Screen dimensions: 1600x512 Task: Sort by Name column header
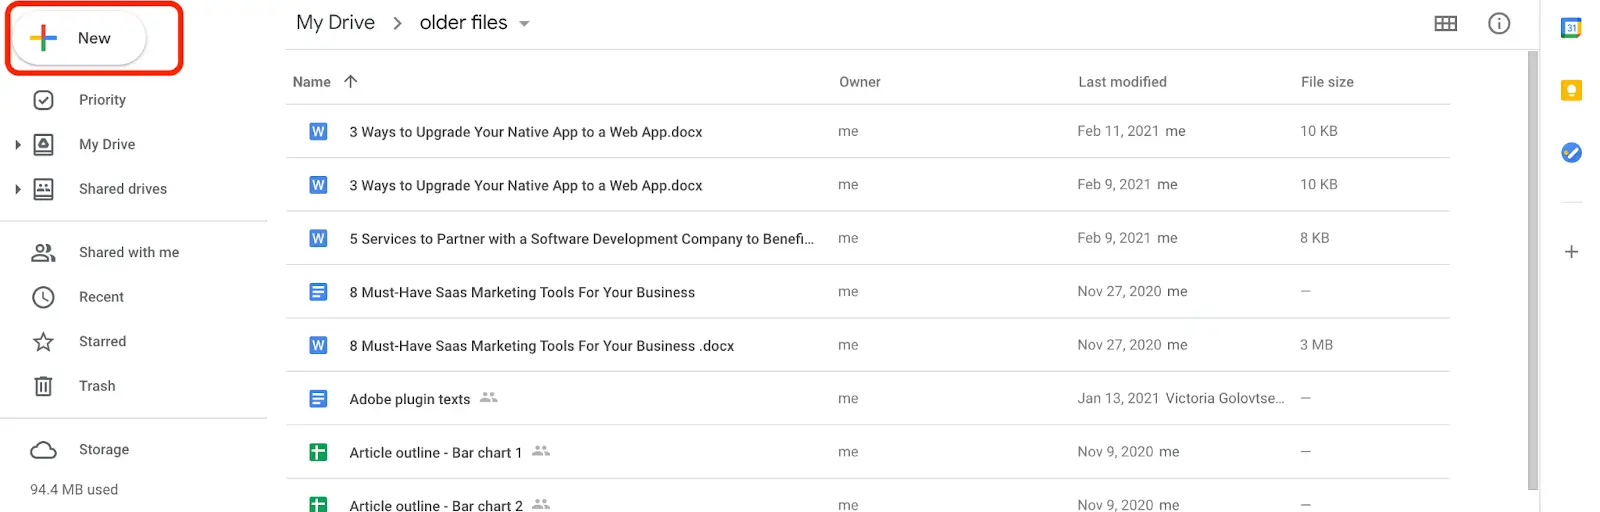311,82
